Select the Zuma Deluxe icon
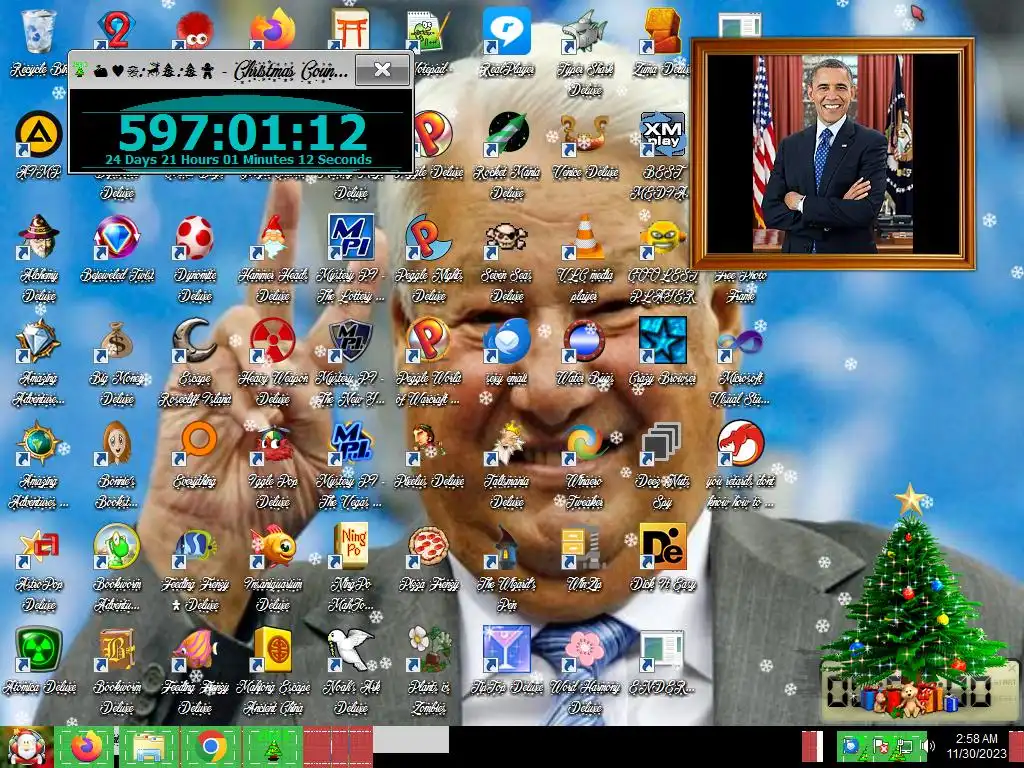 tap(662, 31)
